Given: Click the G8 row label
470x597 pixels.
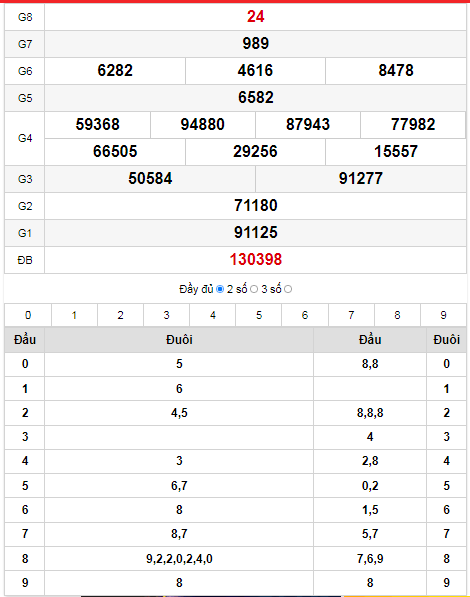Looking at the screenshot, I should click(25, 17).
